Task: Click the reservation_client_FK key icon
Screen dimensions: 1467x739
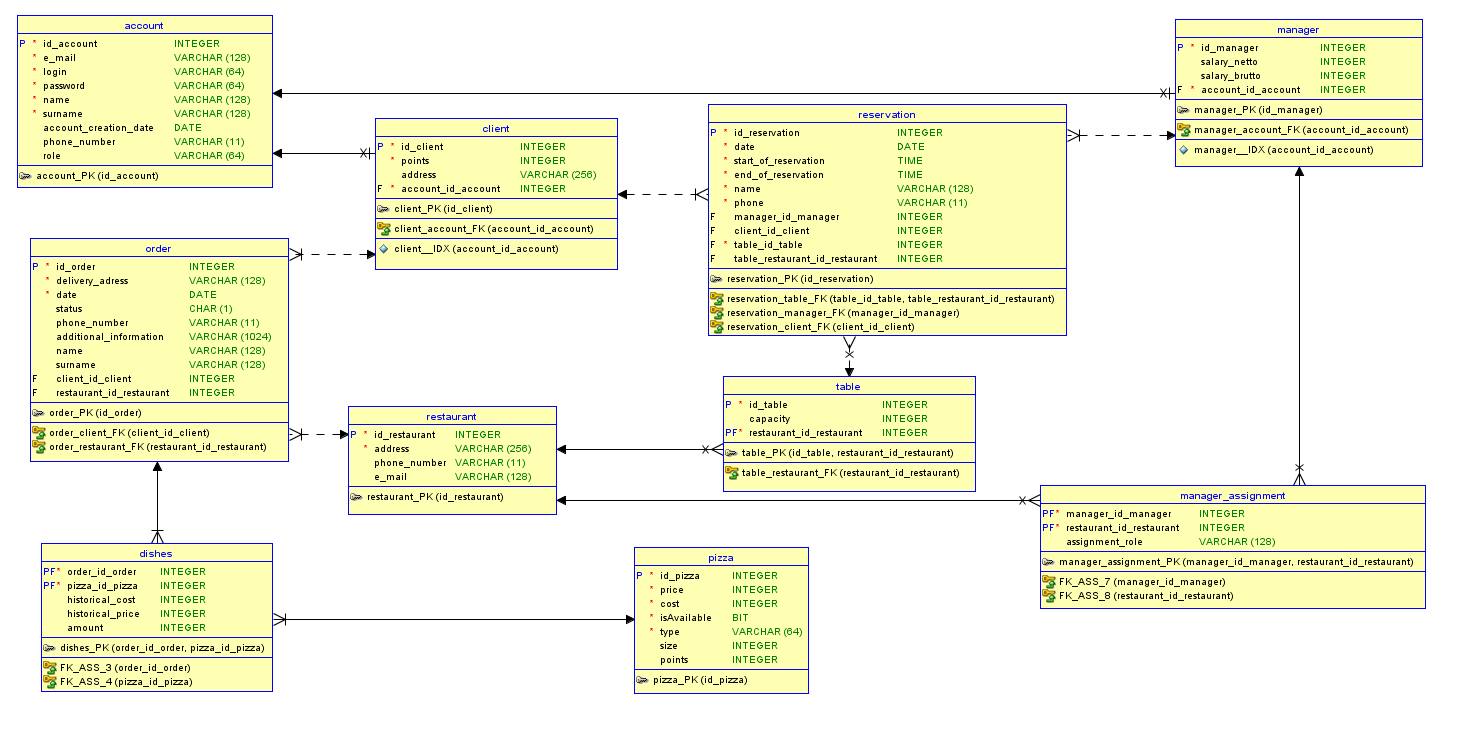Action: tap(717, 327)
